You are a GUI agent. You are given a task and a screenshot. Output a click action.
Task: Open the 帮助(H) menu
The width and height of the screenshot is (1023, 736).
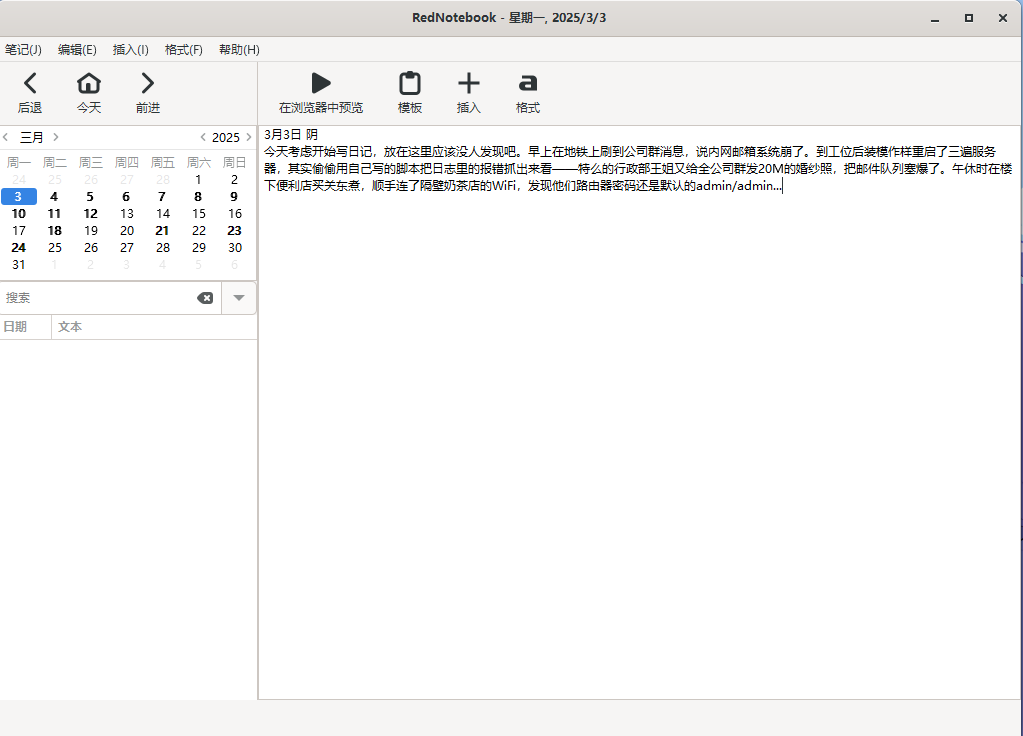239,50
